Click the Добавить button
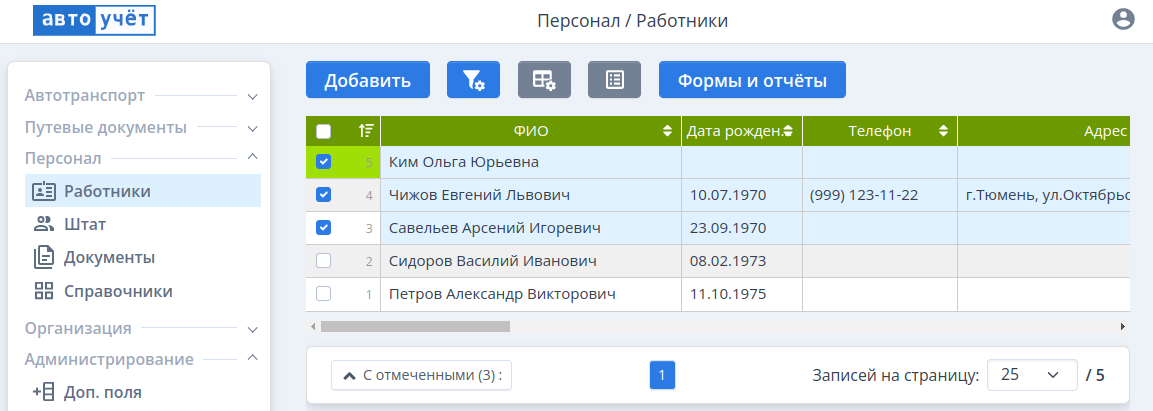 coord(367,80)
